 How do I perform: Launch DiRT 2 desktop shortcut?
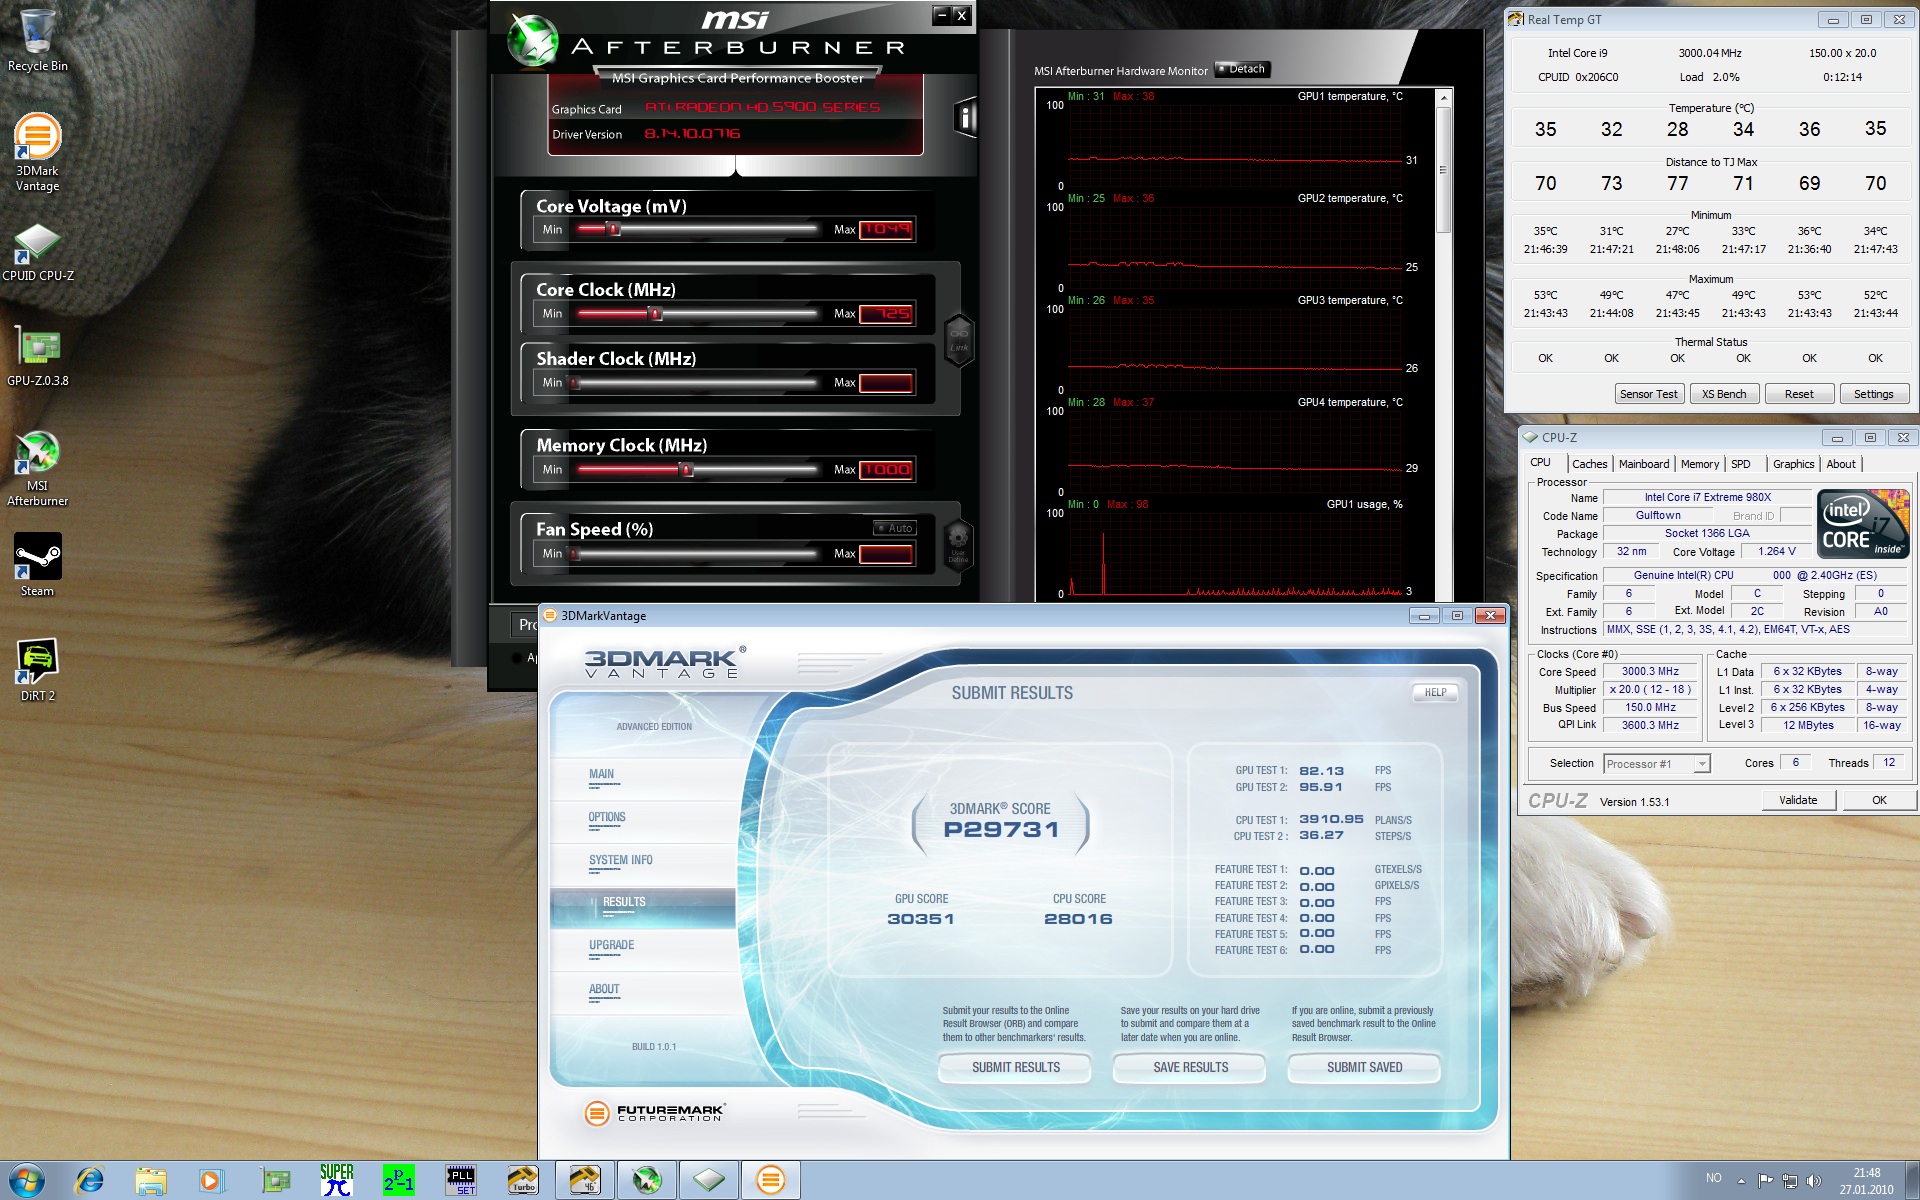click(37, 670)
